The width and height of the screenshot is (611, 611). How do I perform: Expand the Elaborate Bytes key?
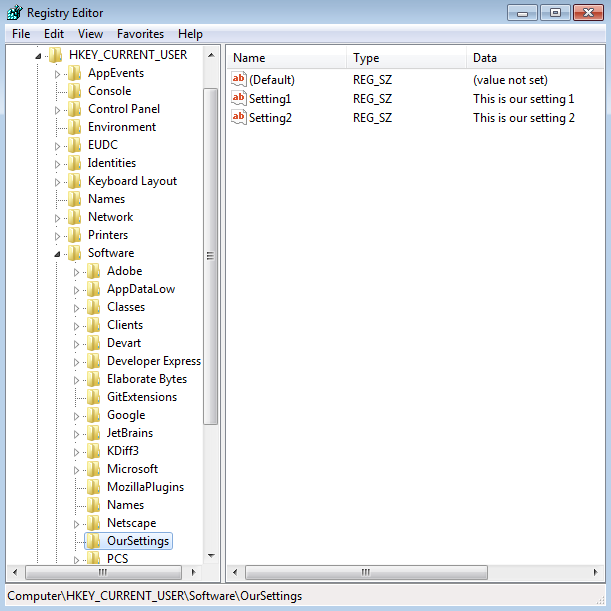[76, 380]
